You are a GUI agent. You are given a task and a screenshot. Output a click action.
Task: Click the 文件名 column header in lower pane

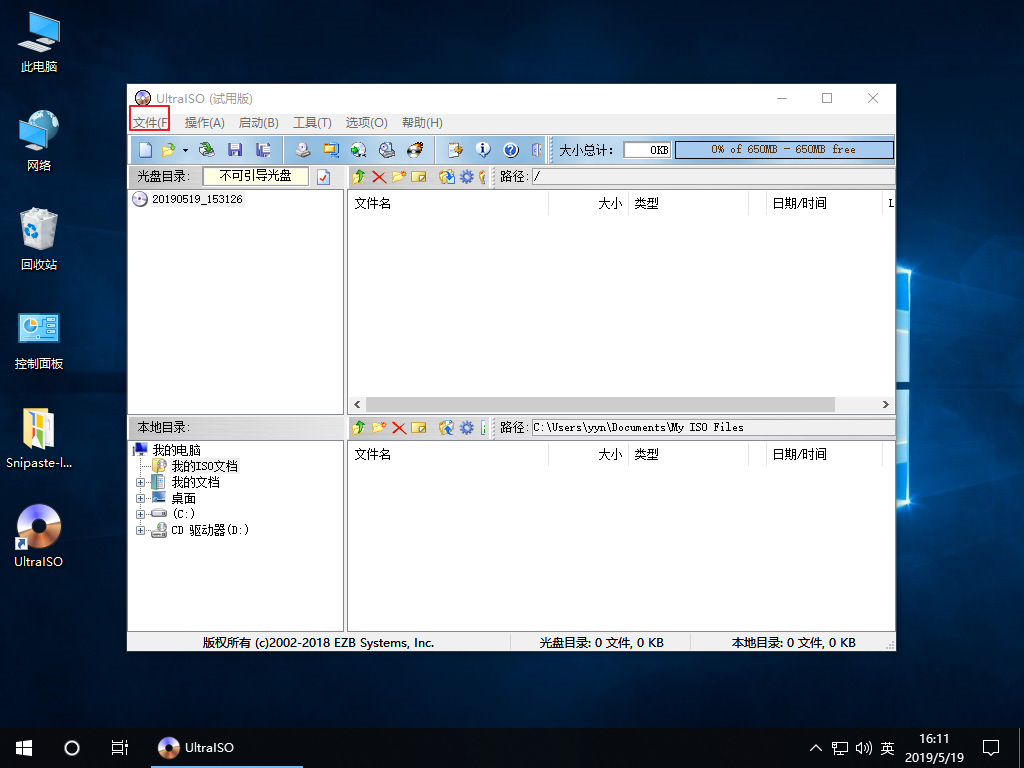tap(448, 454)
